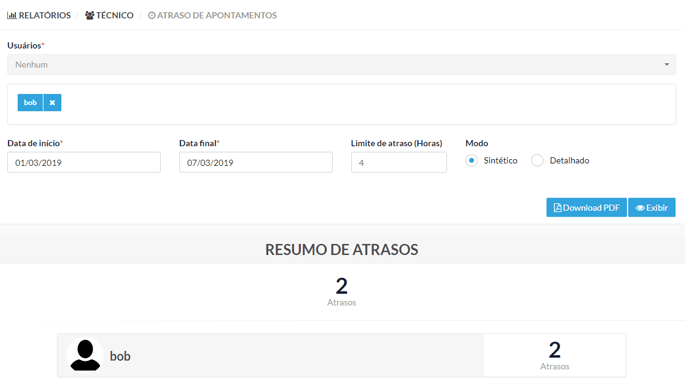
Task: Click the PDF file icon in Download button
Action: tap(557, 208)
